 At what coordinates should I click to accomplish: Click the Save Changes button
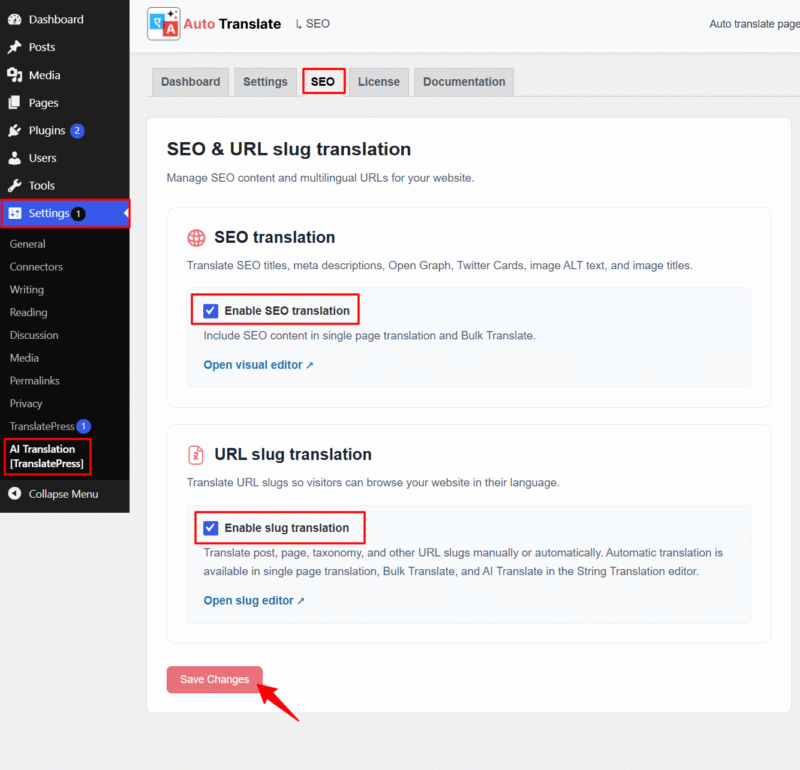click(214, 680)
